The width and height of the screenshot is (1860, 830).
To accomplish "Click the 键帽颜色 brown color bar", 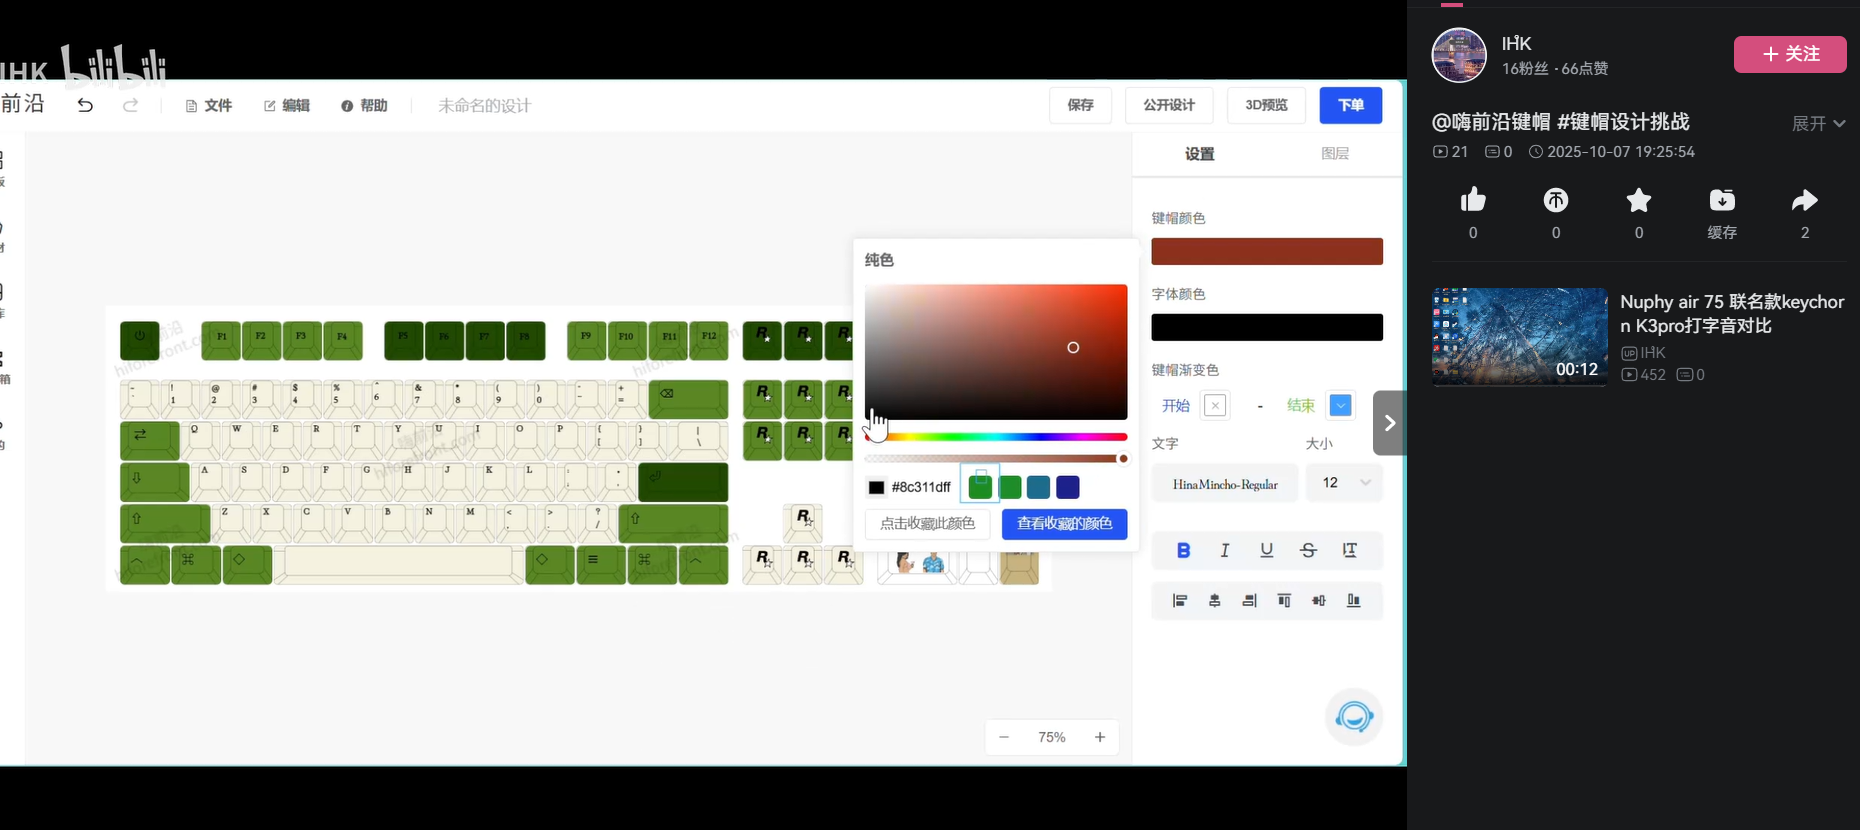I will pyautogui.click(x=1267, y=251).
